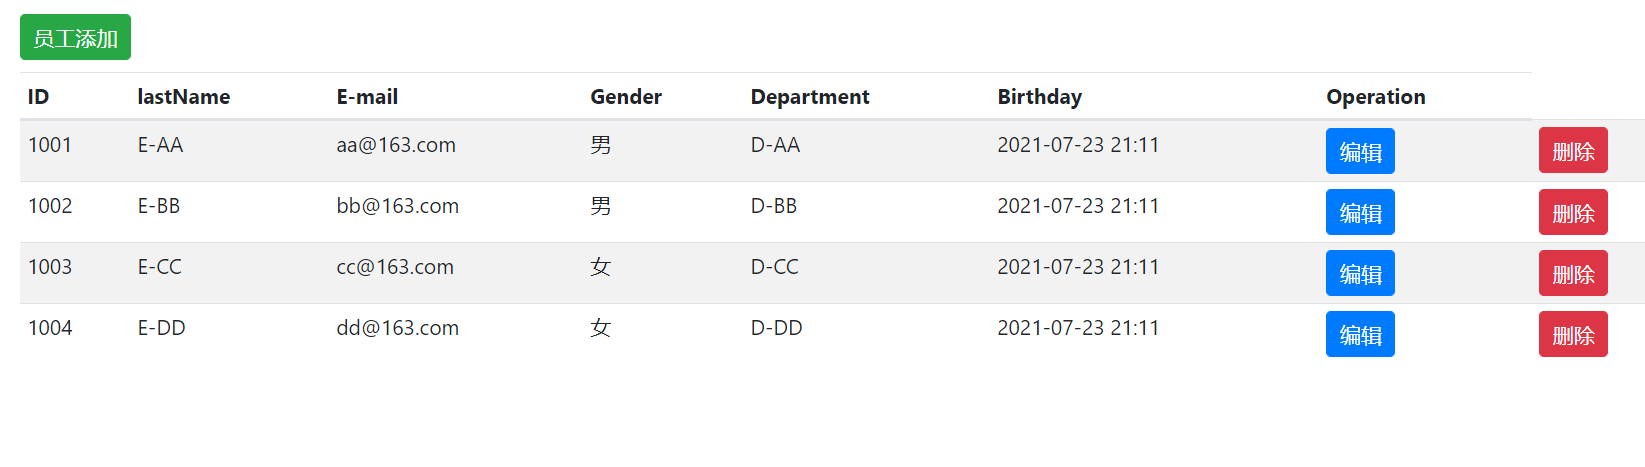Delete employee 1004 E-DD
The height and width of the screenshot is (467, 1645).
click(1573, 334)
